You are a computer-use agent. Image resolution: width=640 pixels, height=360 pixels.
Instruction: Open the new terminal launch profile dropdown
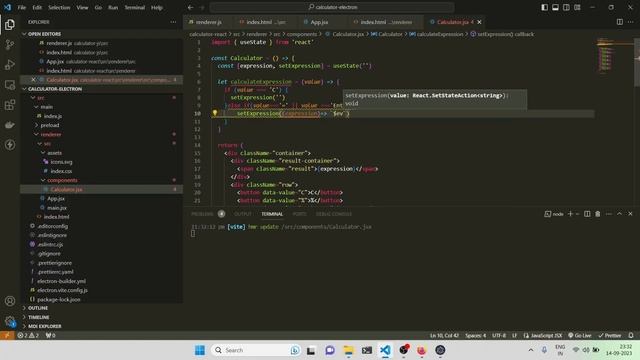(578, 214)
